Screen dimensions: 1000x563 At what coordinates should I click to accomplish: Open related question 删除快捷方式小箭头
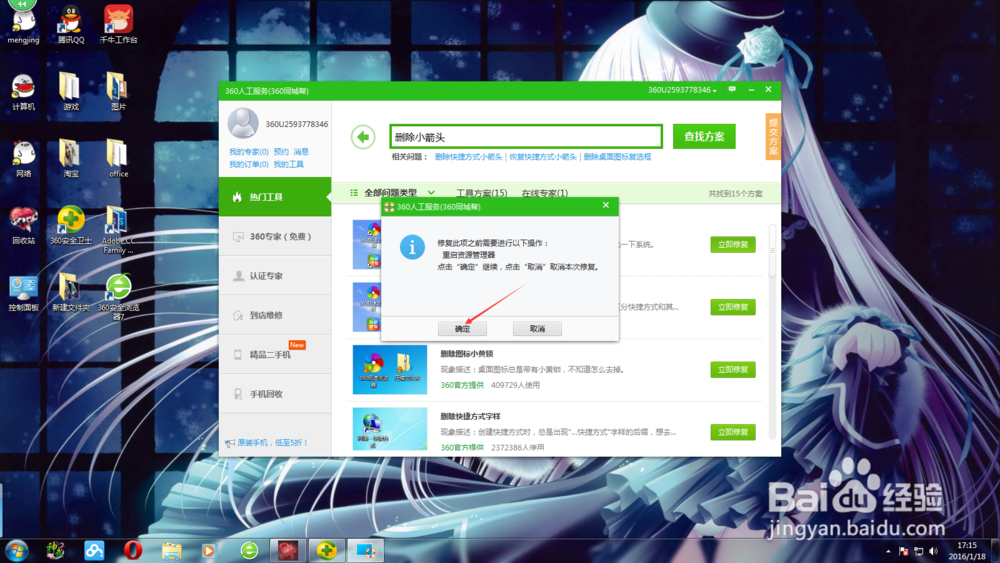tap(468, 157)
